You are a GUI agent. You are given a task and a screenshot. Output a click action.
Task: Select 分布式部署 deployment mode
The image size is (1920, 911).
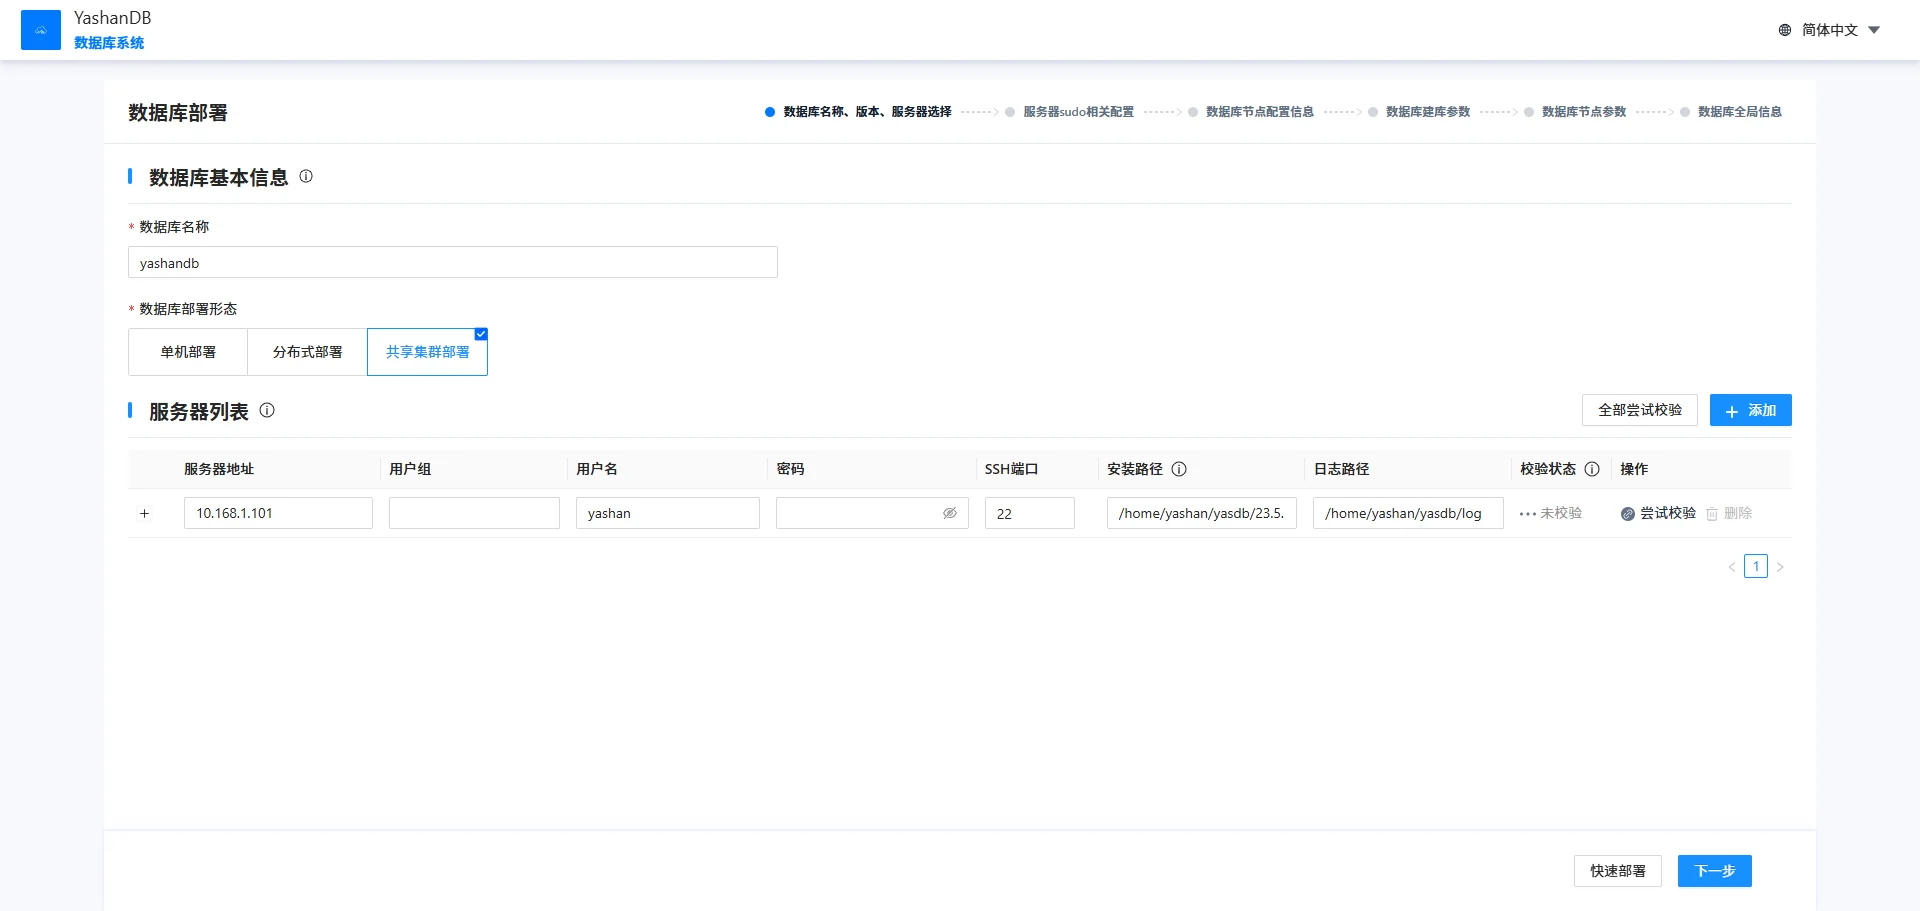pos(307,352)
